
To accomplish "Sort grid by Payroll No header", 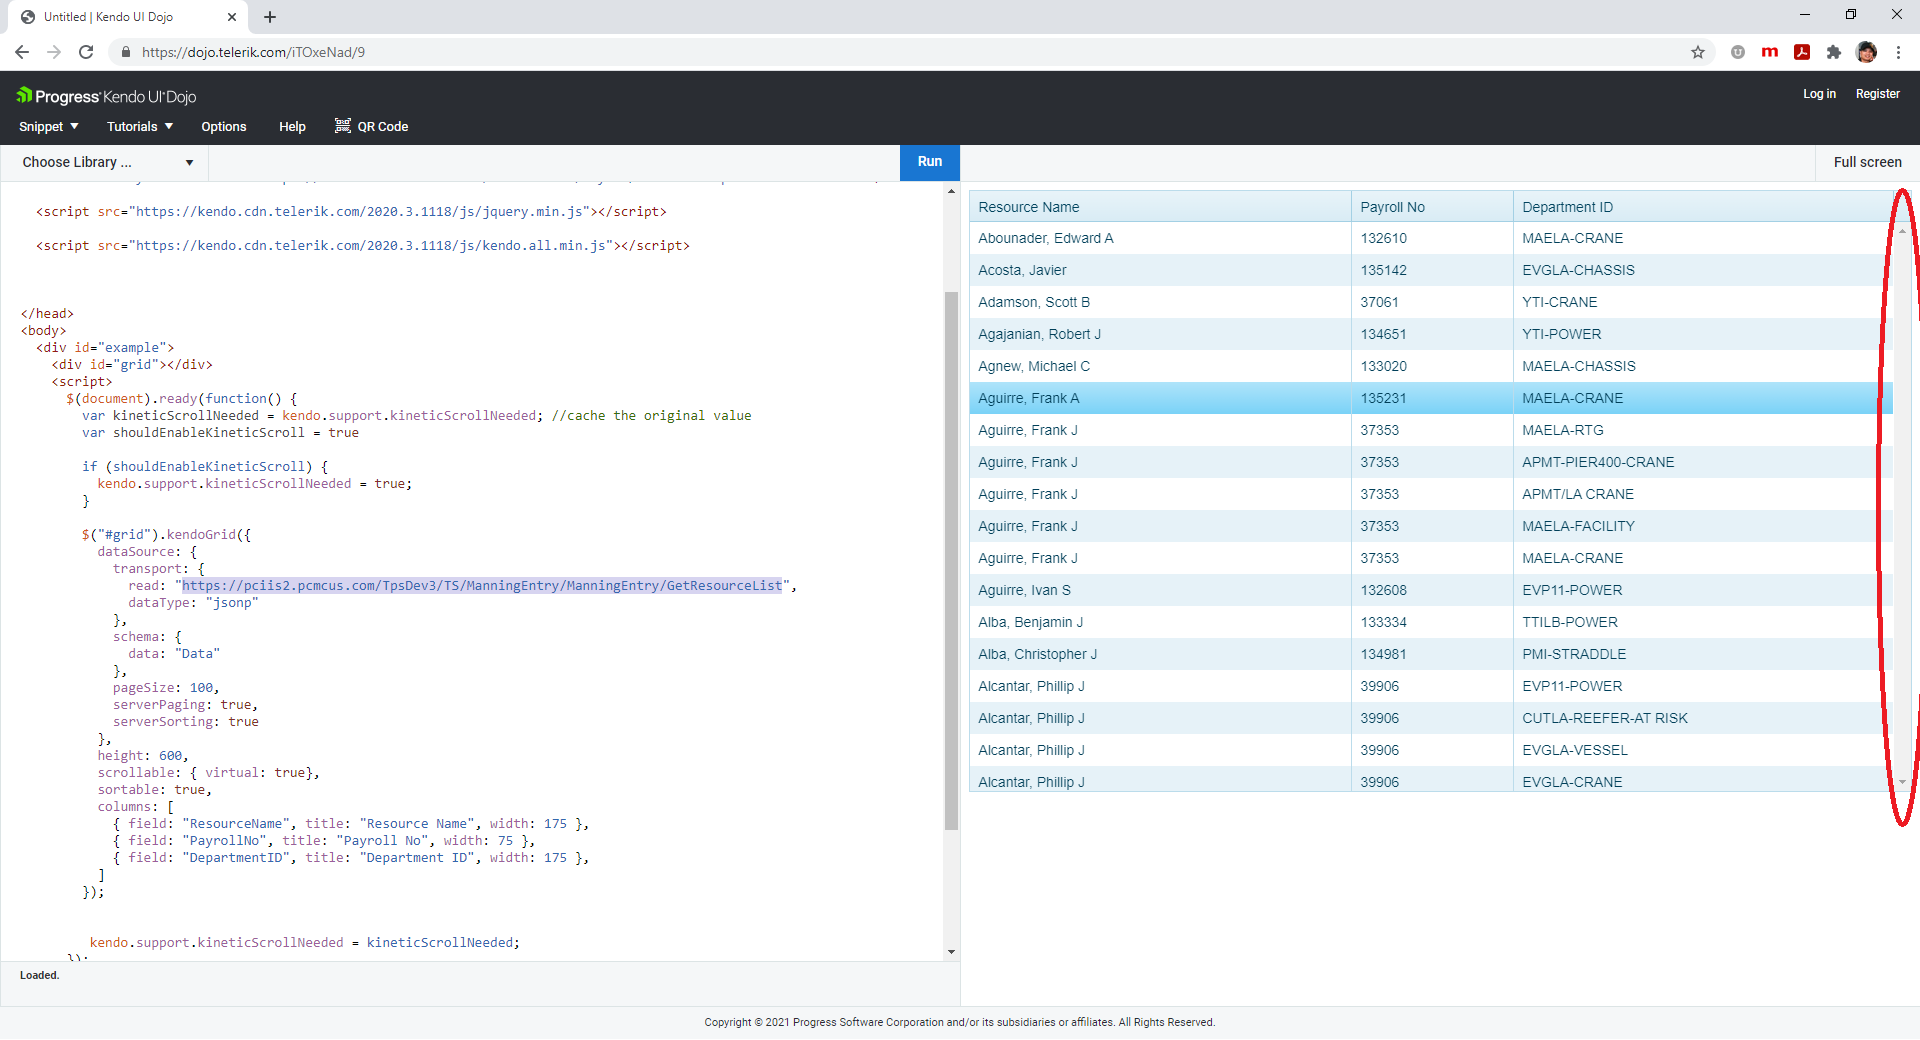I will click(1392, 207).
